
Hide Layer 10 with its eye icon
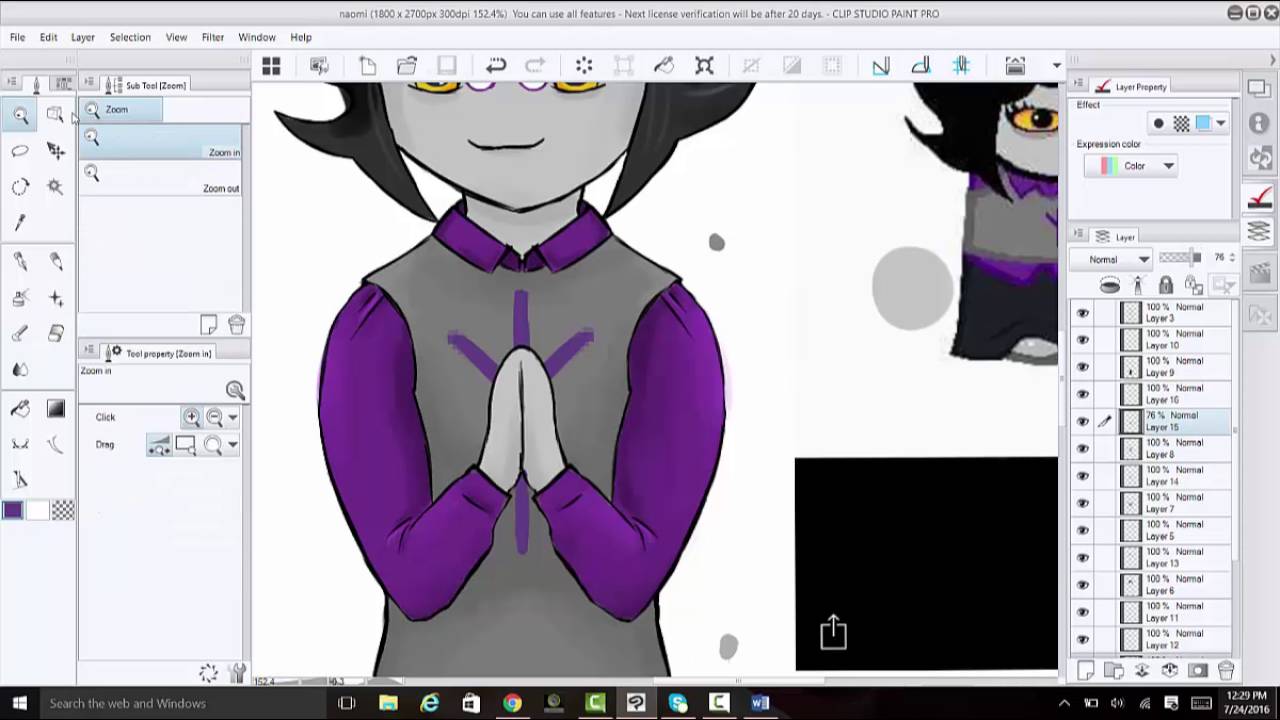(x=1083, y=340)
